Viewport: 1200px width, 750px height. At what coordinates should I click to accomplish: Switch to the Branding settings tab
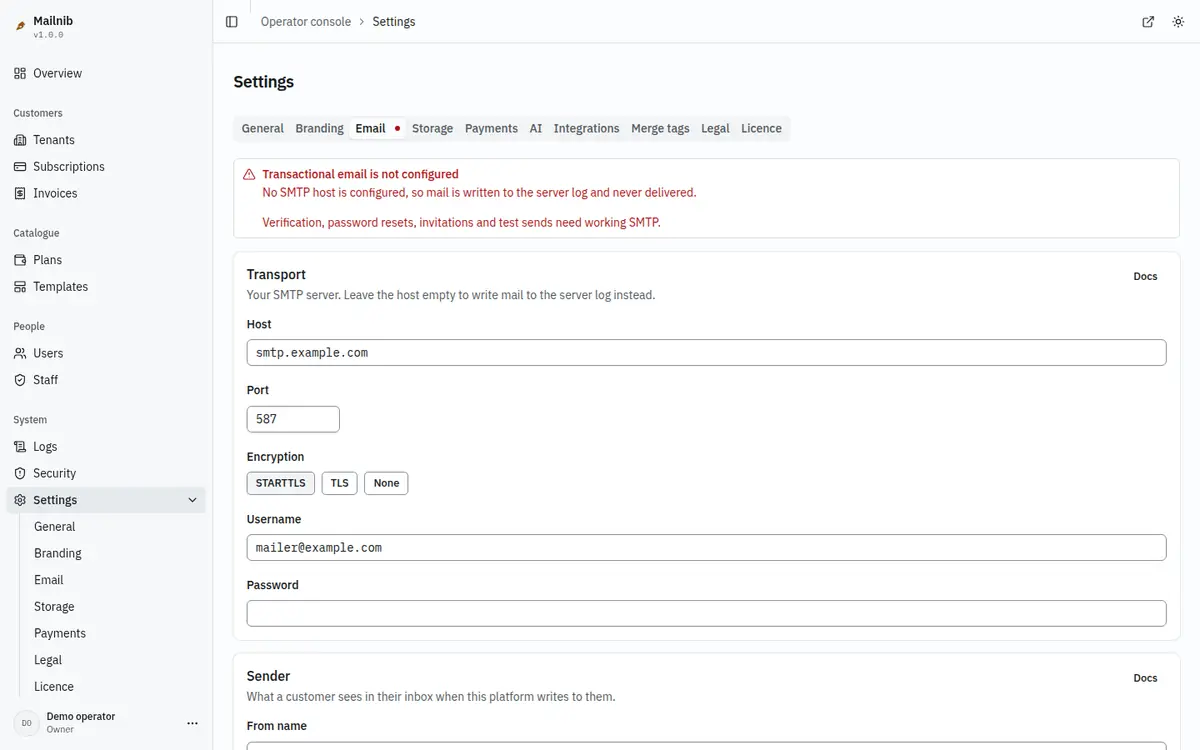tap(319, 128)
